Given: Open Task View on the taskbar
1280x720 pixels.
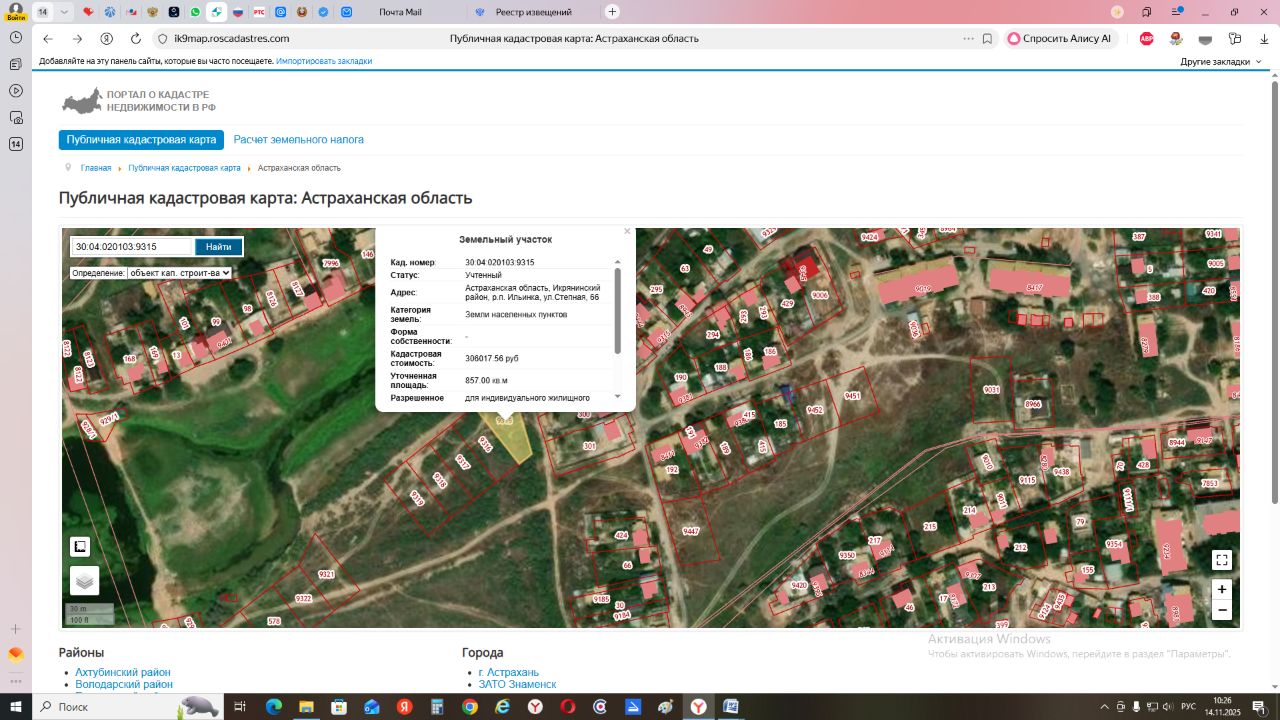Looking at the screenshot, I should coord(240,707).
